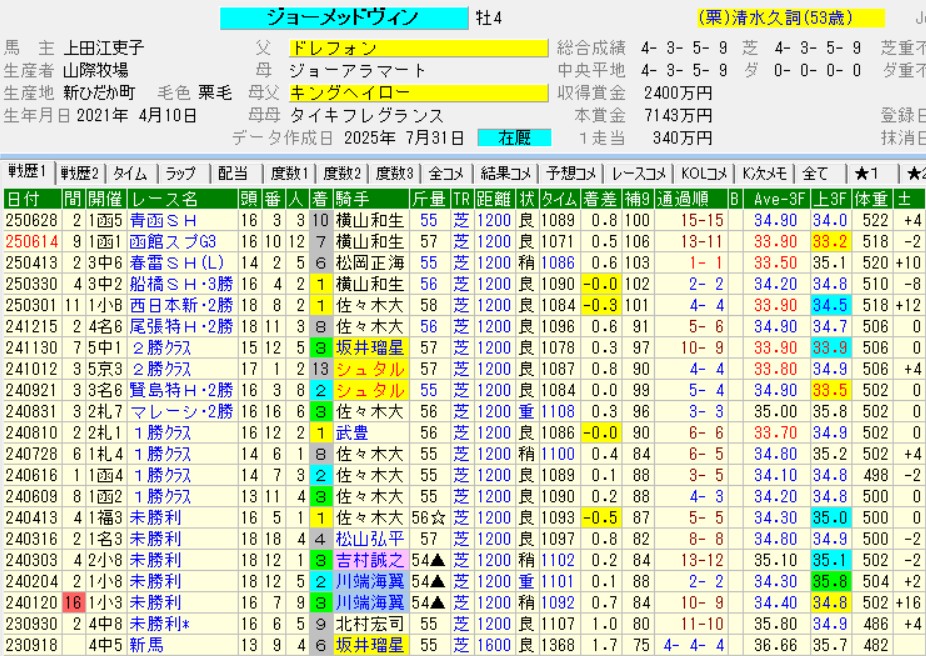Switch to the 戦歴2 tab
Screen dimensions: 926x656
[x=82, y=172]
